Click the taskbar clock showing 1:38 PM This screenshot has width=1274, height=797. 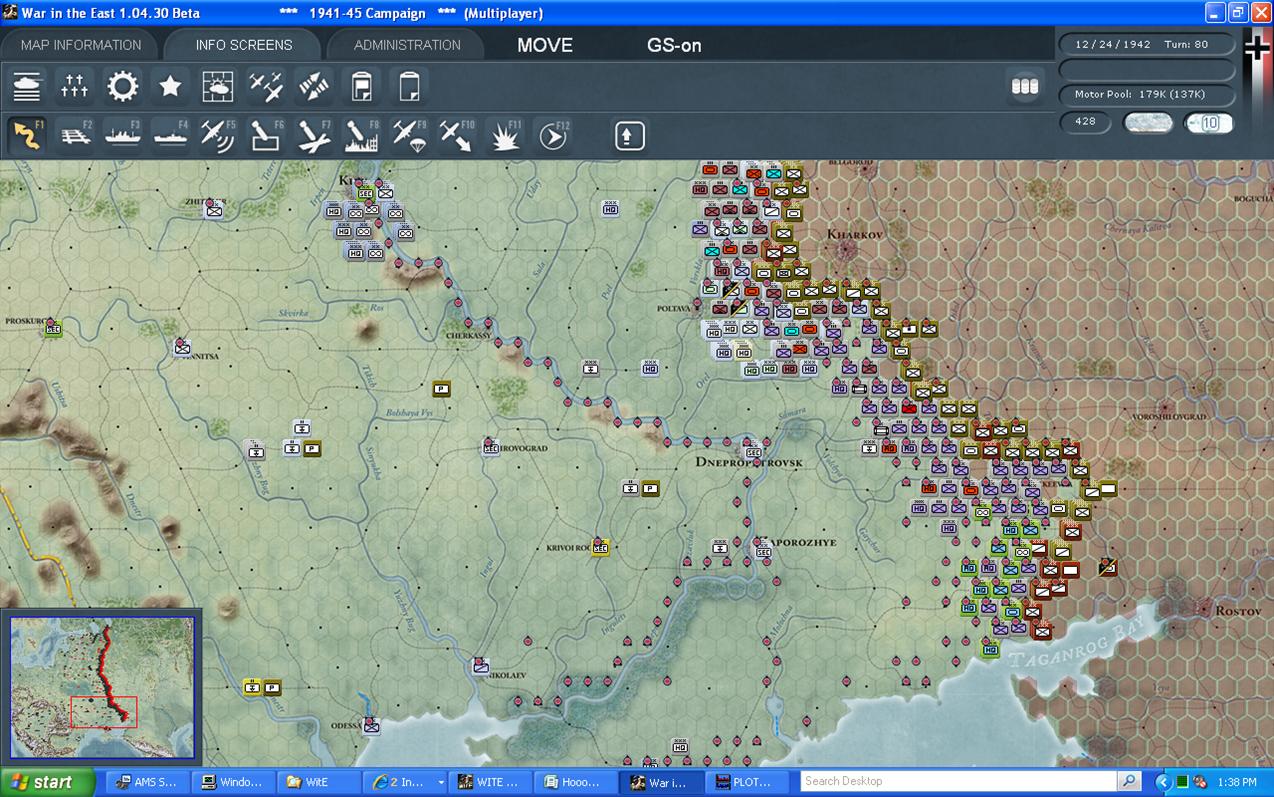[1236, 782]
